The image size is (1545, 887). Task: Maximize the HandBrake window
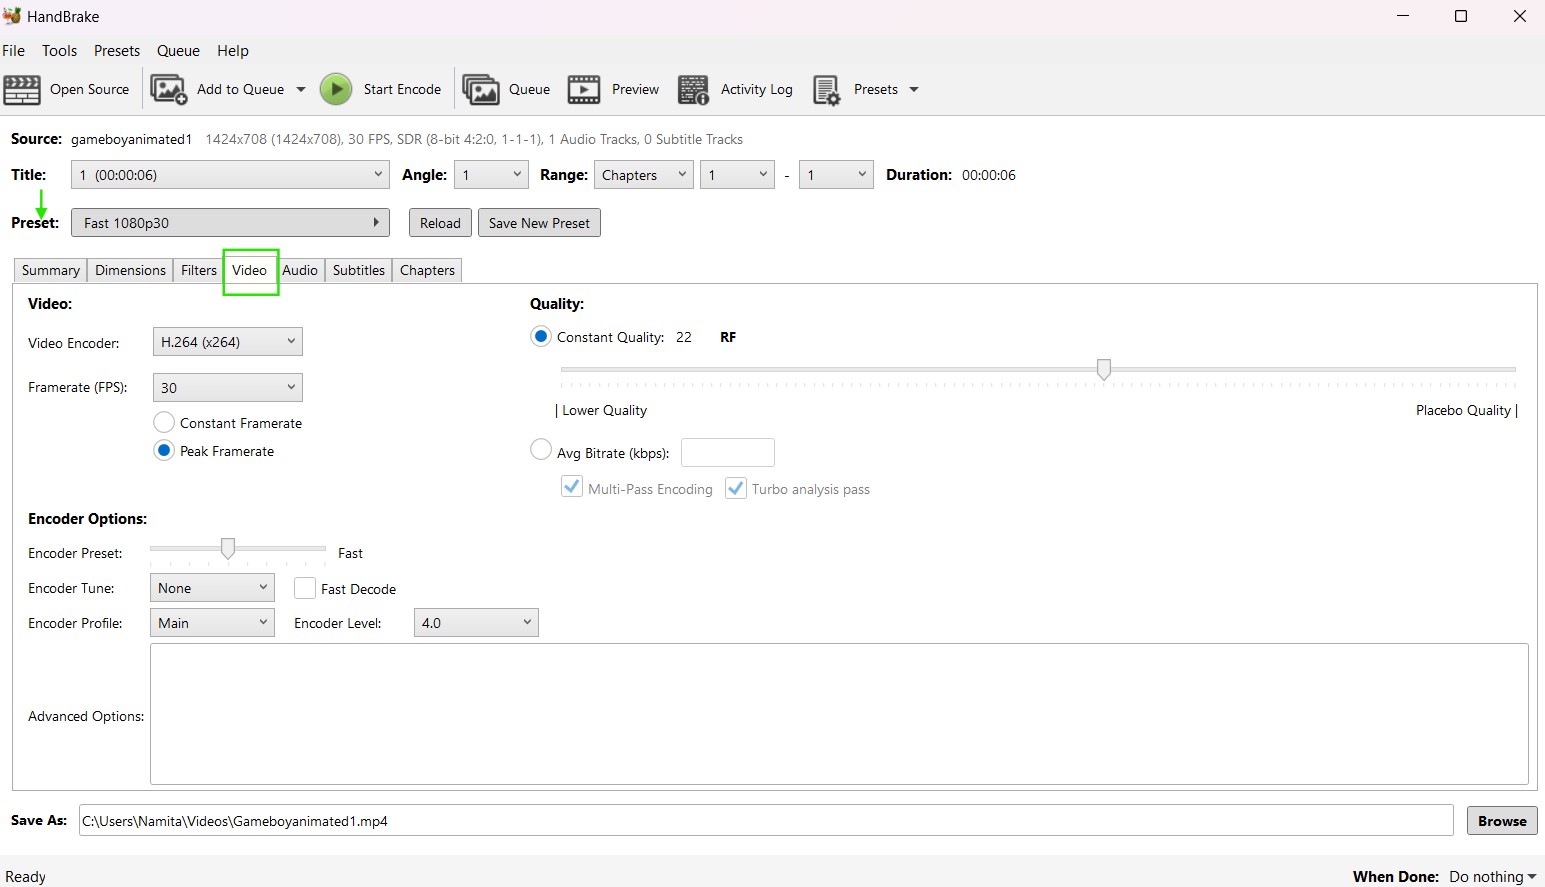pyautogui.click(x=1461, y=16)
